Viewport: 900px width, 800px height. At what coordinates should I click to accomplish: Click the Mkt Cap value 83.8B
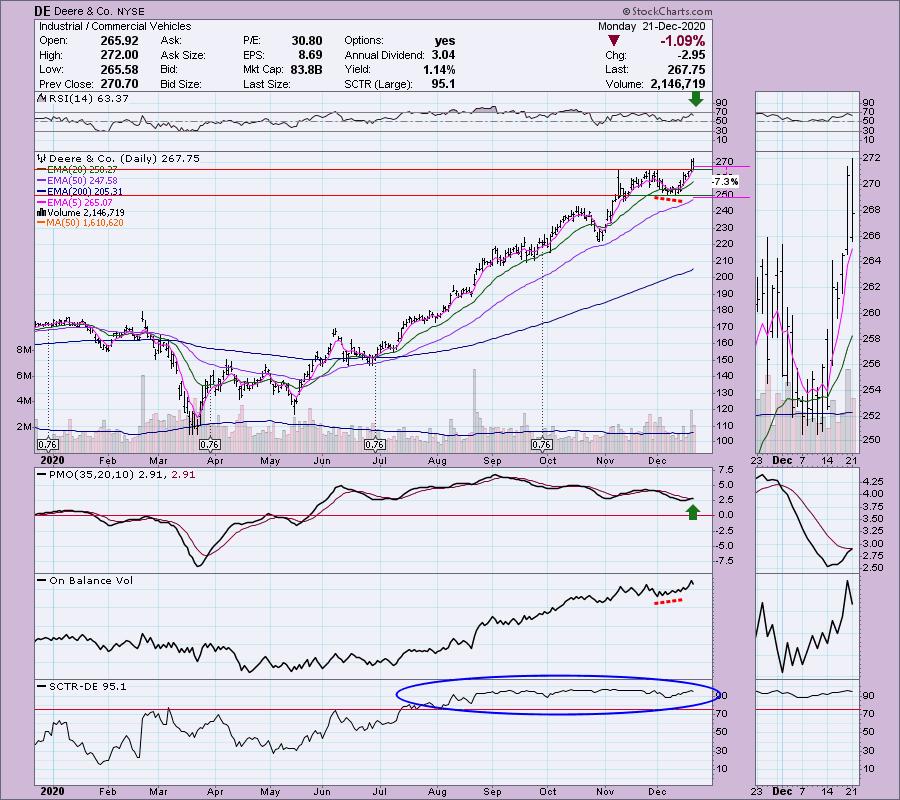307,69
